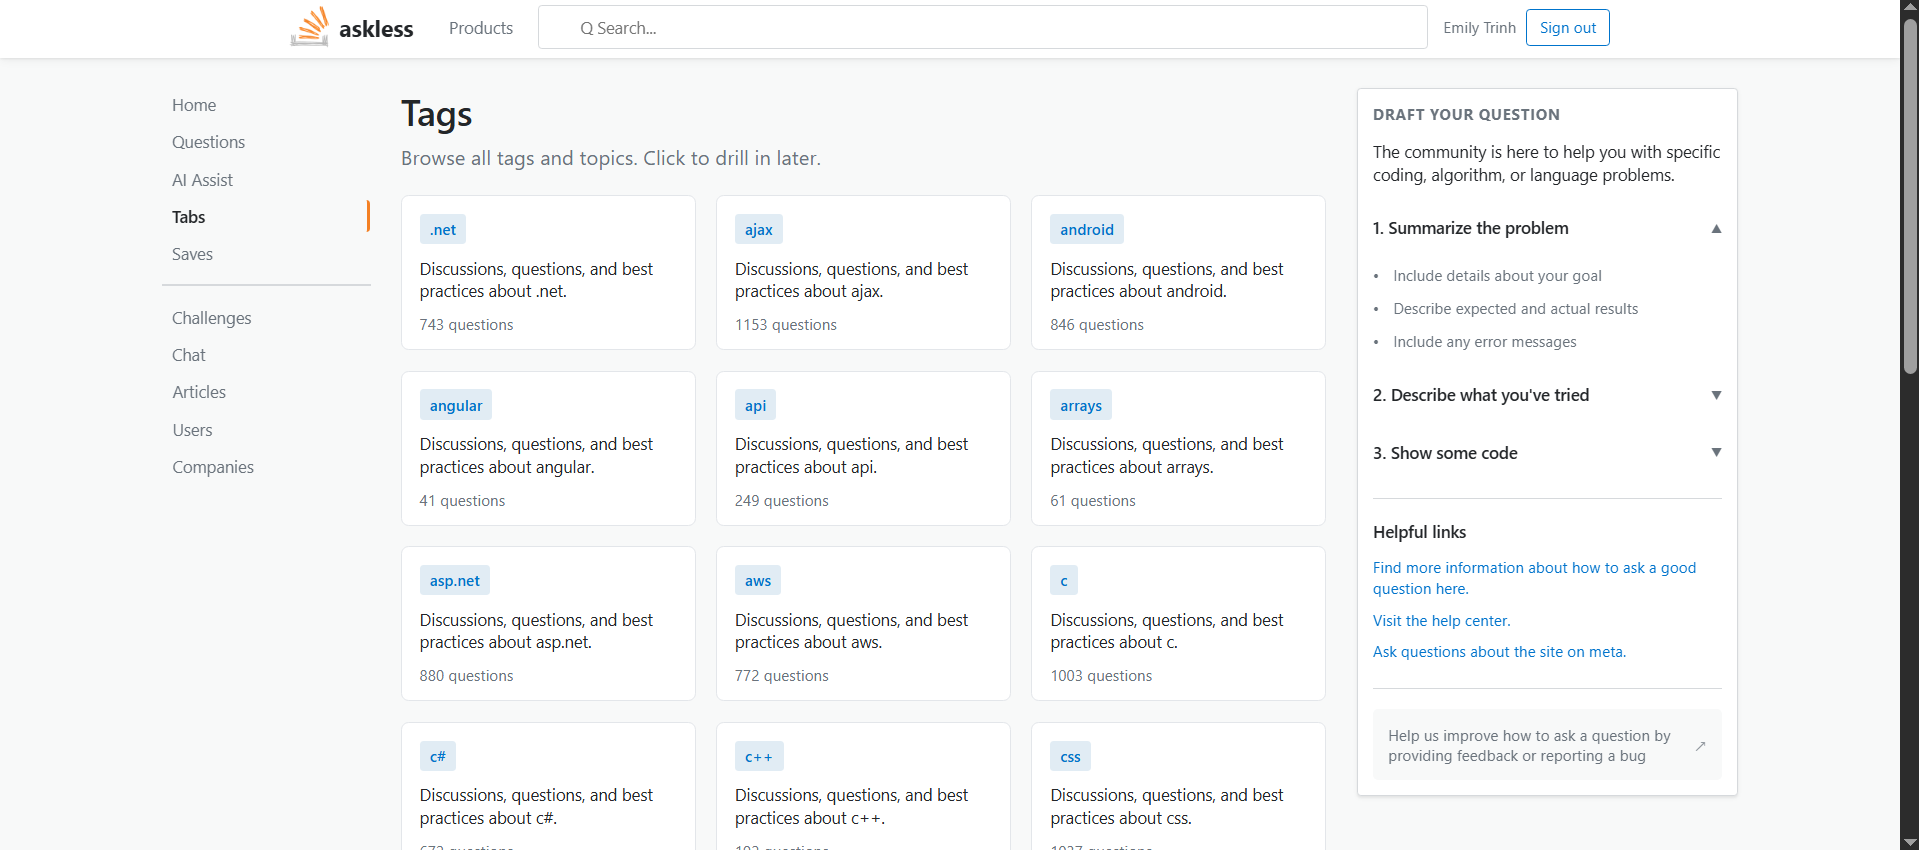1919x850 pixels.
Task: Expand the Show some code section
Action: coord(1716,452)
